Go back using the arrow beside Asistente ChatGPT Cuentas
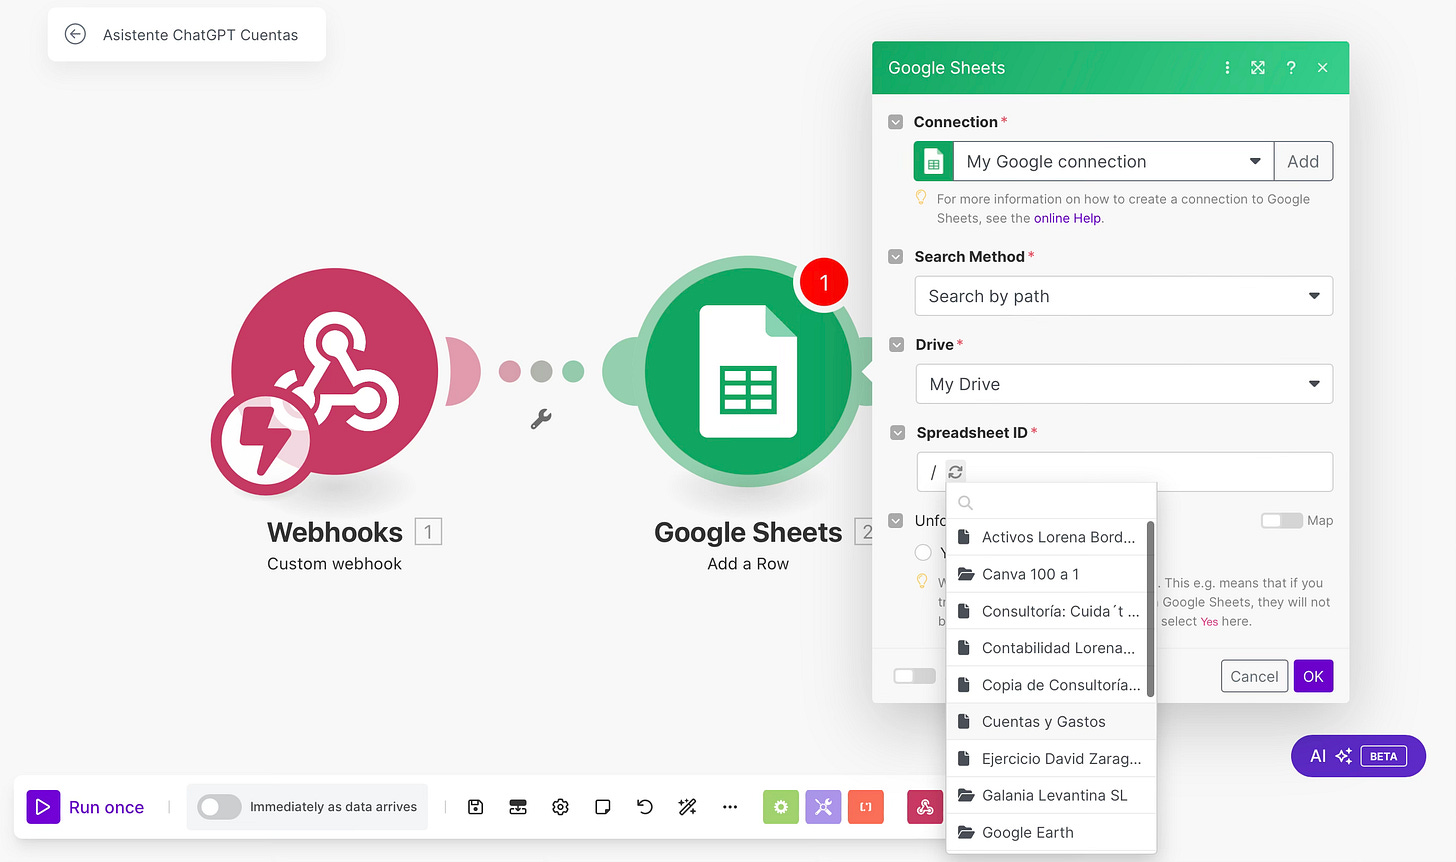 click(75, 34)
